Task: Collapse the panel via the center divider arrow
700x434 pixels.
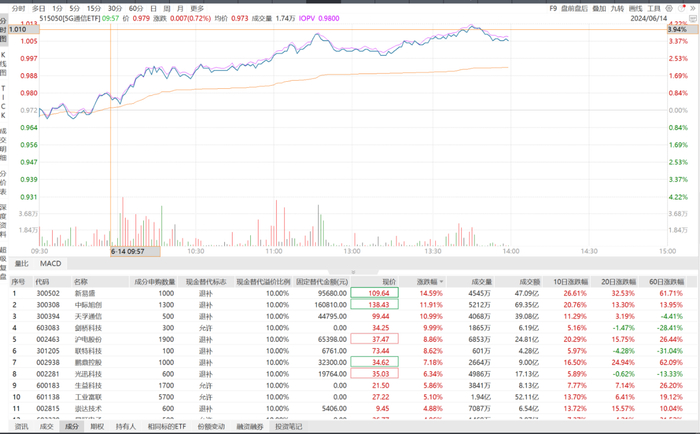Action: (x=353, y=271)
